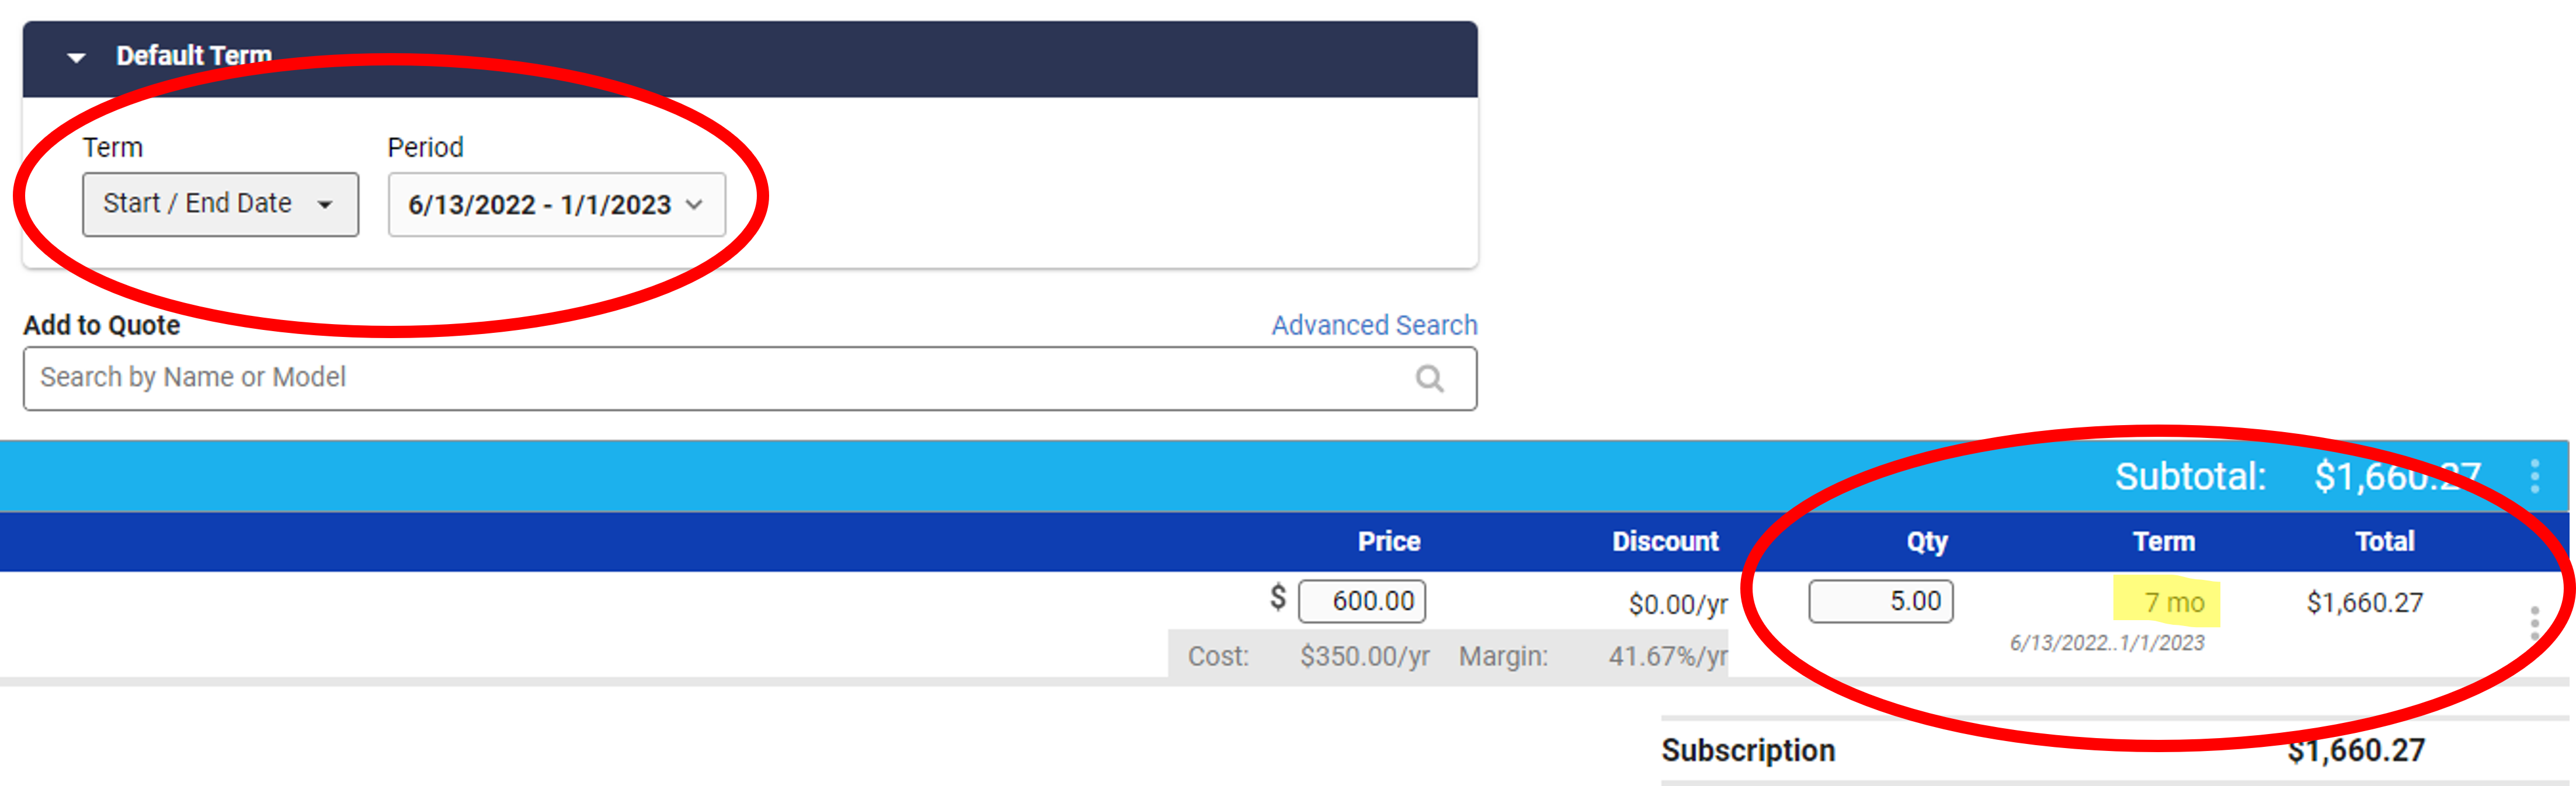
Task: Open the Start / End Date term dropdown
Action: [220, 204]
